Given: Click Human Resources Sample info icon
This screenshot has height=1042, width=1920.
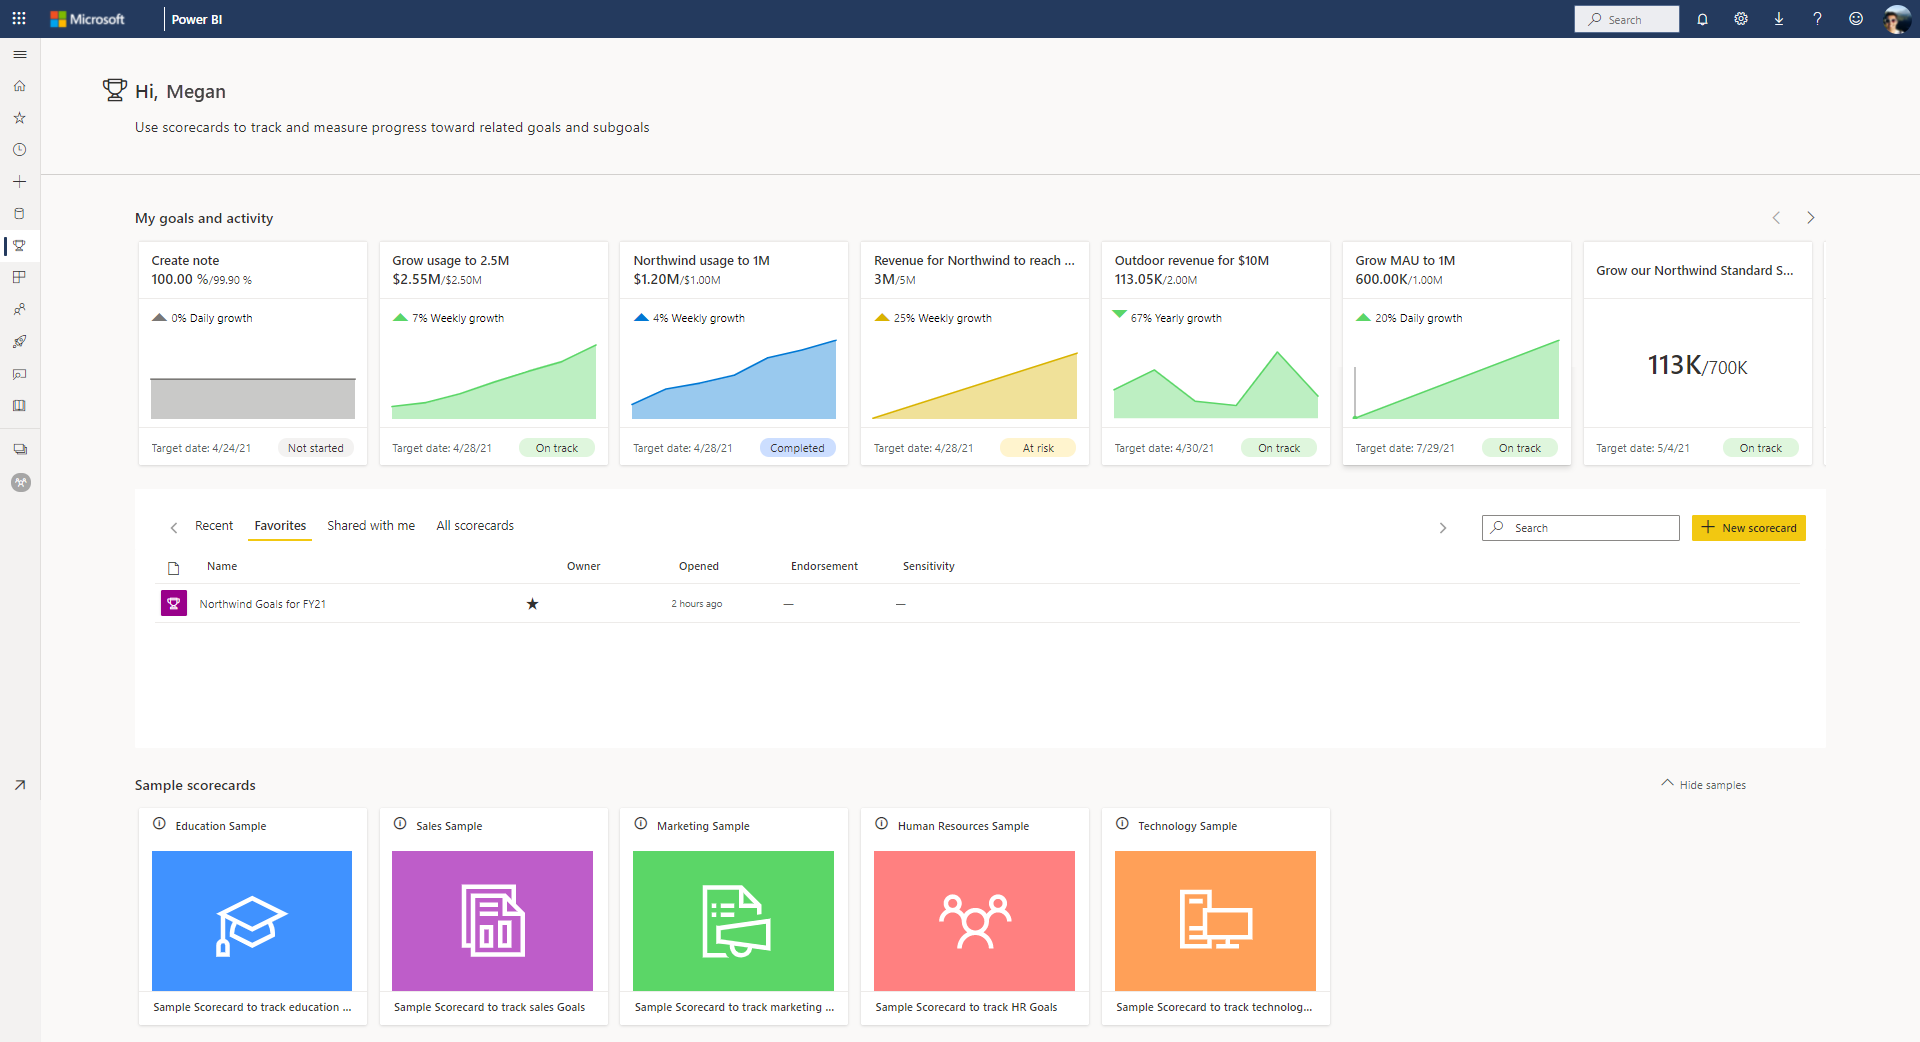Looking at the screenshot, I should [x=882, y=824].
